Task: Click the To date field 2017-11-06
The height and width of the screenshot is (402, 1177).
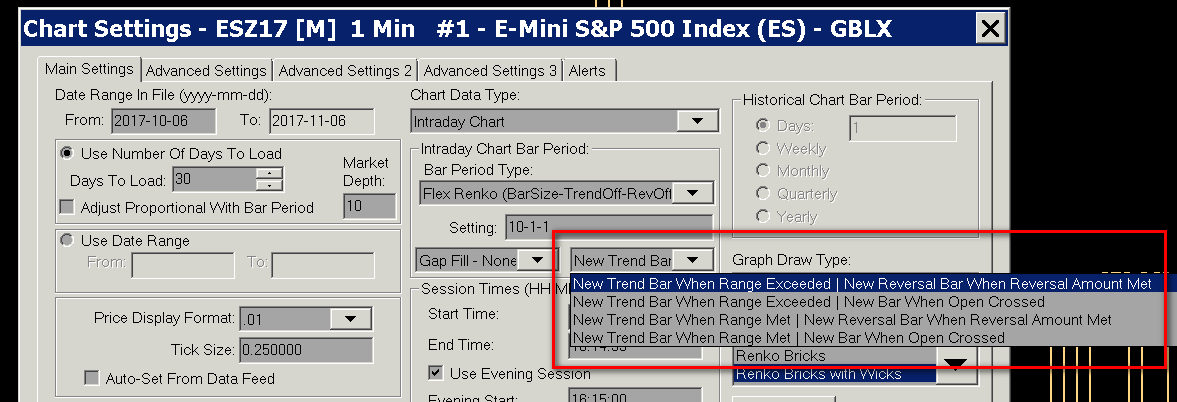Action: click(321, 121)
